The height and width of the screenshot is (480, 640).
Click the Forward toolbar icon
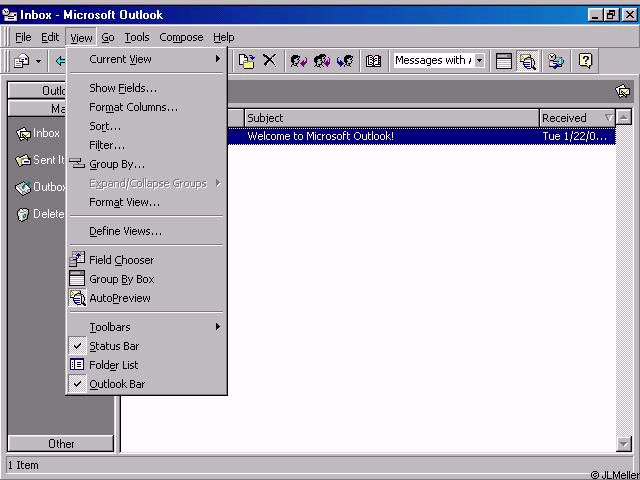[x=345, y=61]
